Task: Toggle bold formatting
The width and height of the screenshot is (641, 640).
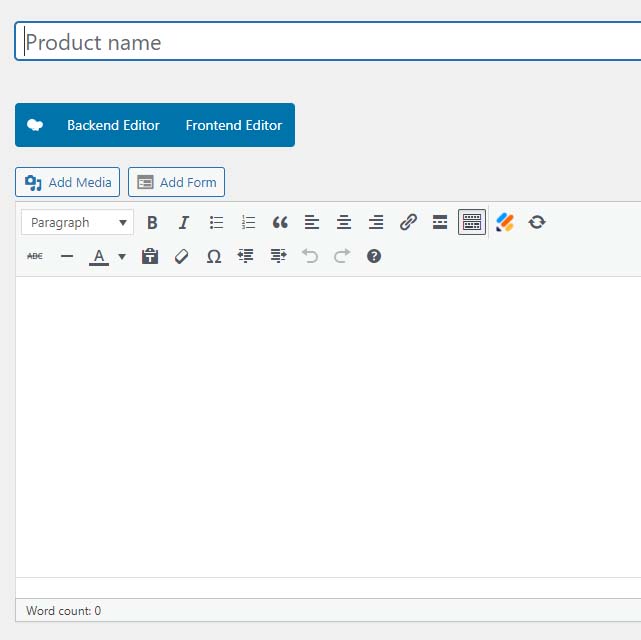Action: 153,223
